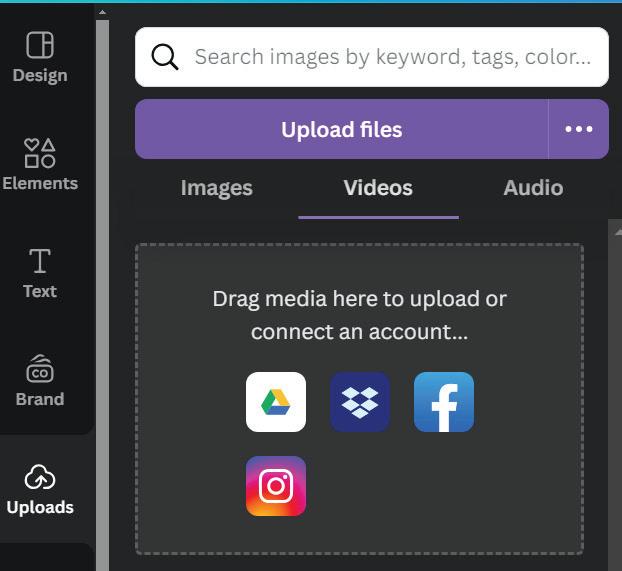Open the Elements panel
The width and height of the screenshot is (622, 571).
[40, 165]
